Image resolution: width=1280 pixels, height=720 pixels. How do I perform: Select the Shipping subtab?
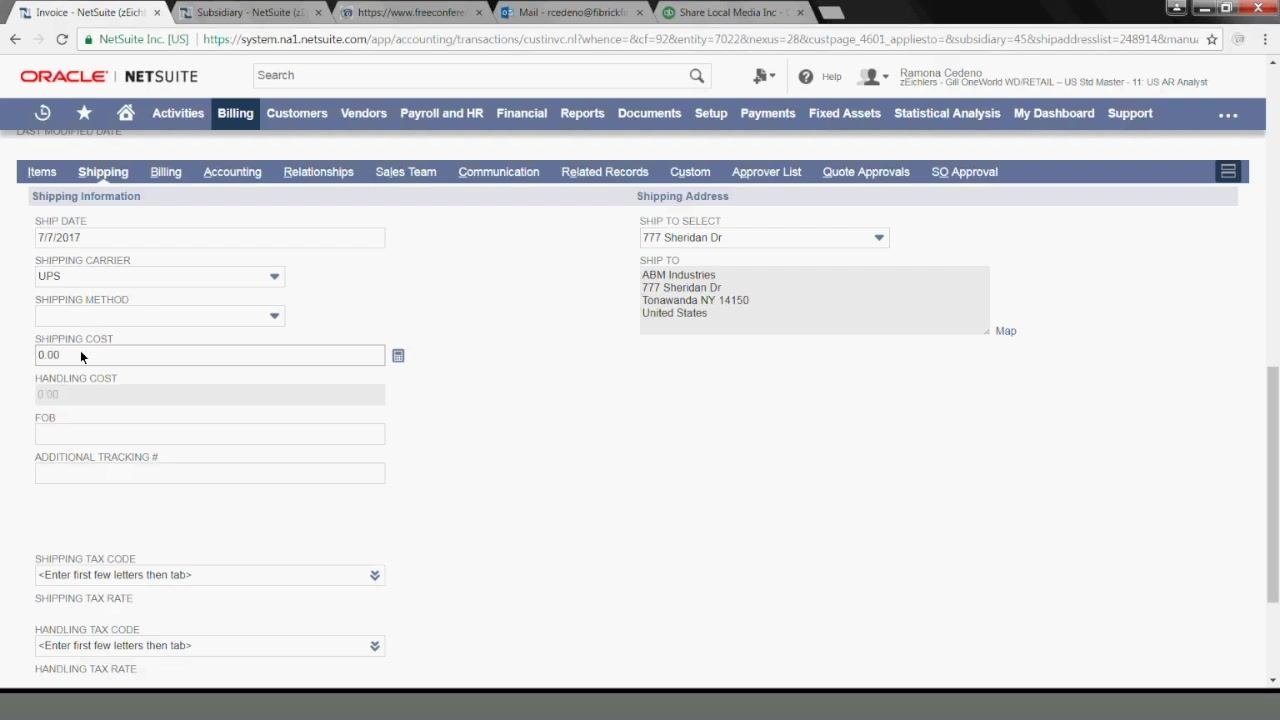tap(103, 172)
